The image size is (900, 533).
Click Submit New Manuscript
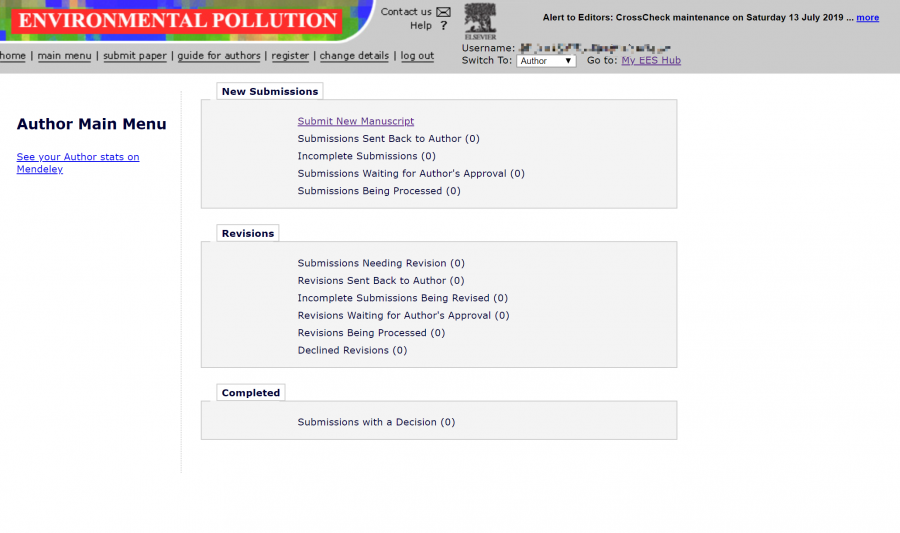(355, 121)
